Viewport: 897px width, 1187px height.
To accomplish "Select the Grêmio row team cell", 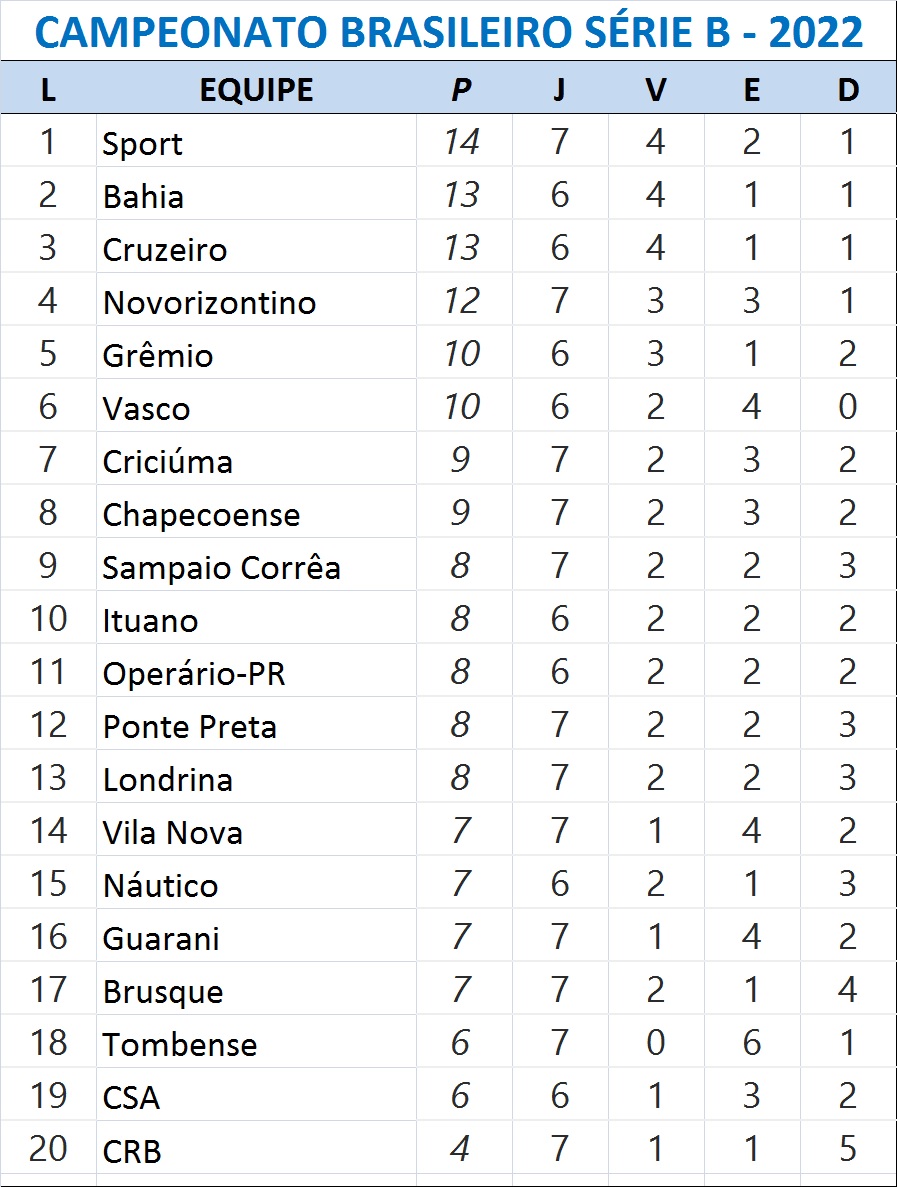I will 158,356.
